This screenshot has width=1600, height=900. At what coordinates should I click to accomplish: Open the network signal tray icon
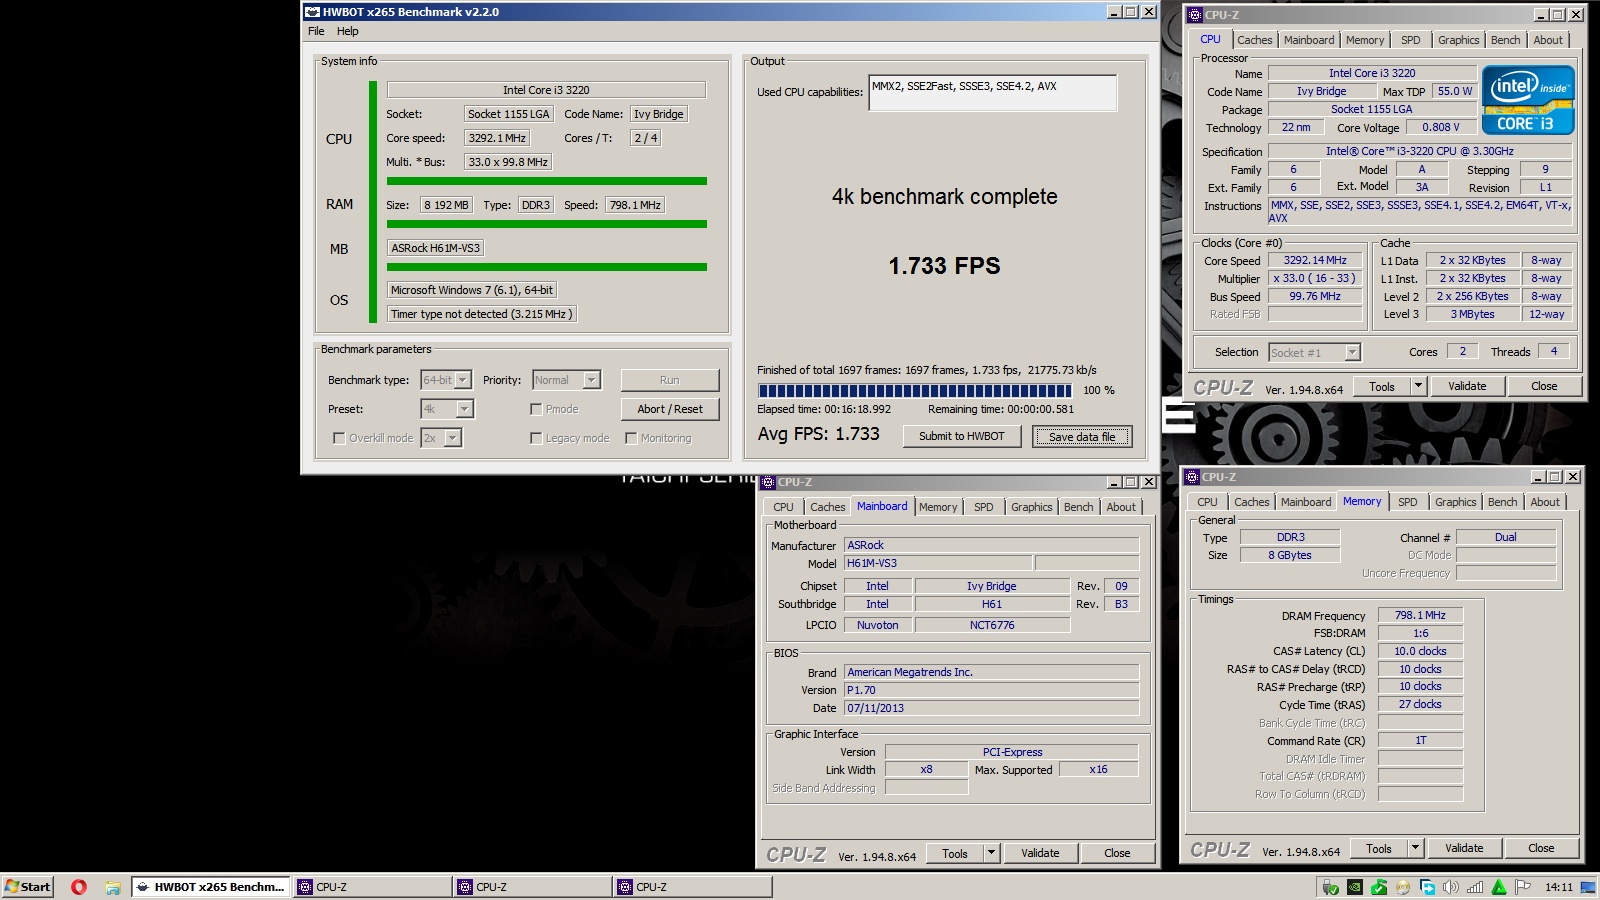coord(1475,887)
